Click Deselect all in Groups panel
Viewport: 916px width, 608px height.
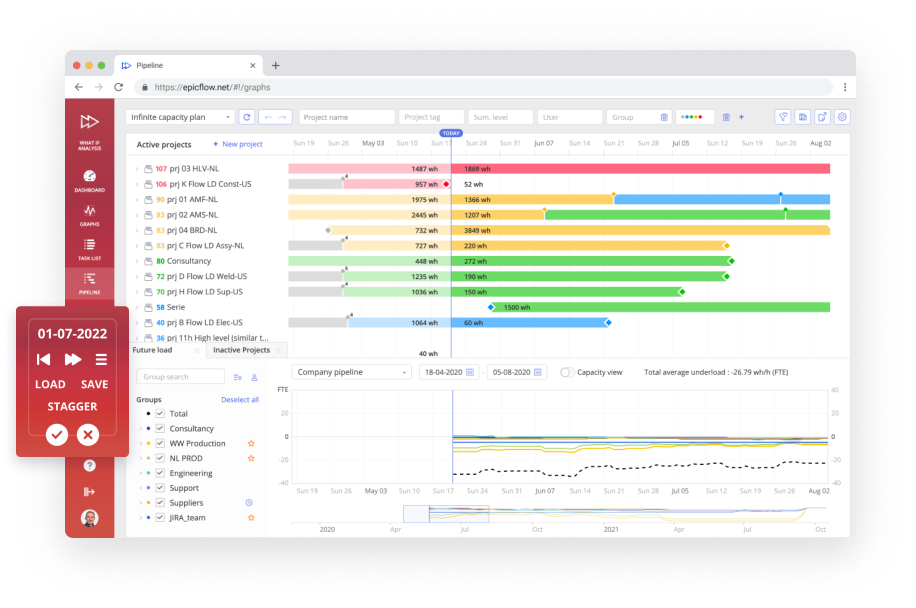pyautogui.click(x=240, y=399)
